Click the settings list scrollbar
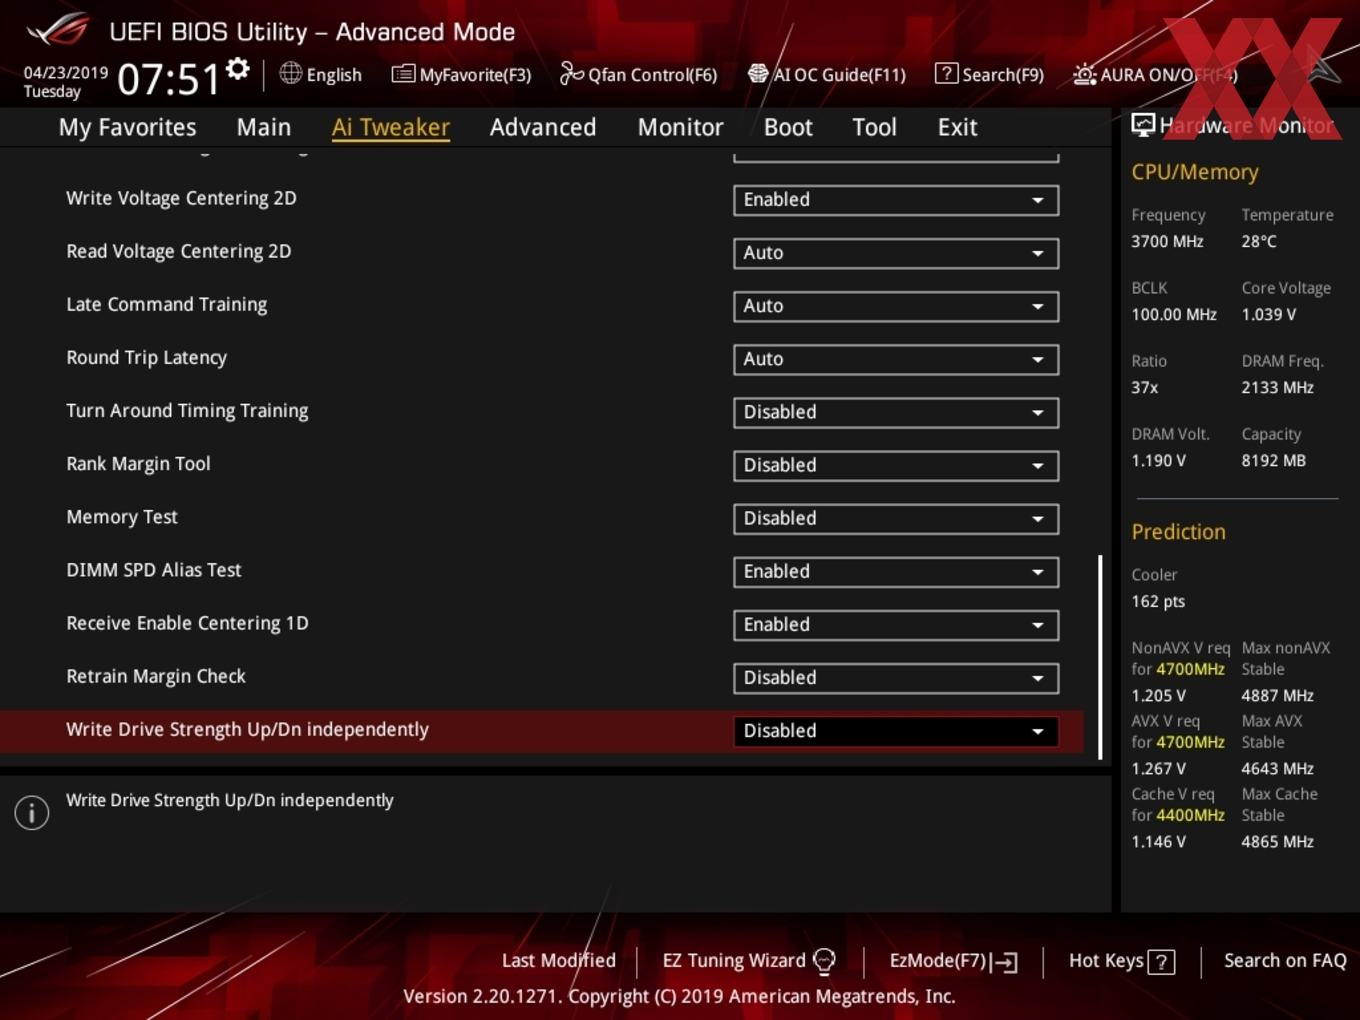Viewport: 1360px width, 1020px height. pos(1100,658)
